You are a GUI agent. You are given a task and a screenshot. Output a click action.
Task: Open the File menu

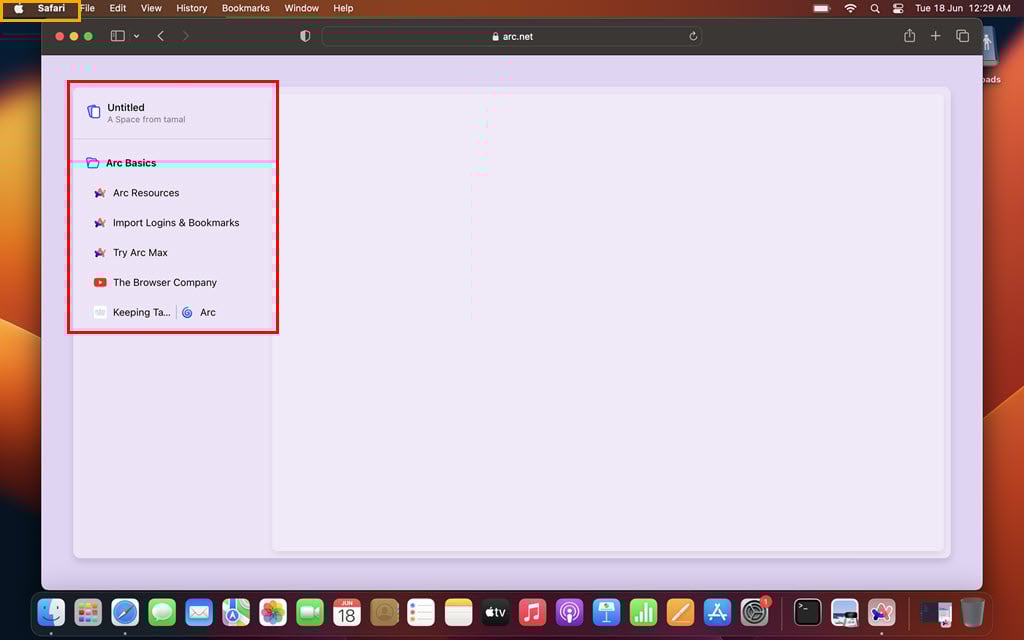(88, 8)
